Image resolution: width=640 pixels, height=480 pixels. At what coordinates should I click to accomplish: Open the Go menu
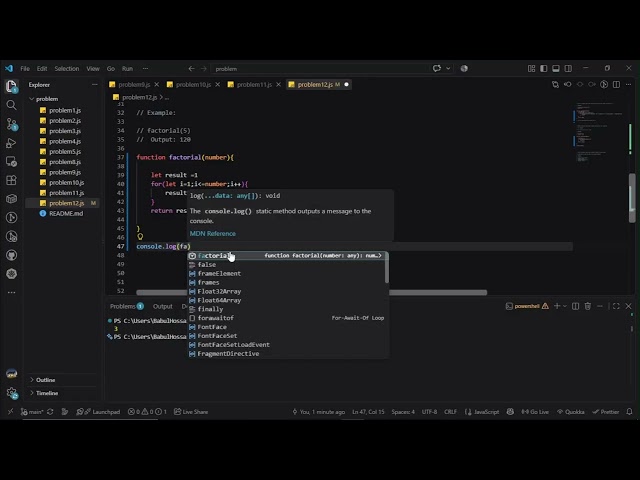pos(111,69)
